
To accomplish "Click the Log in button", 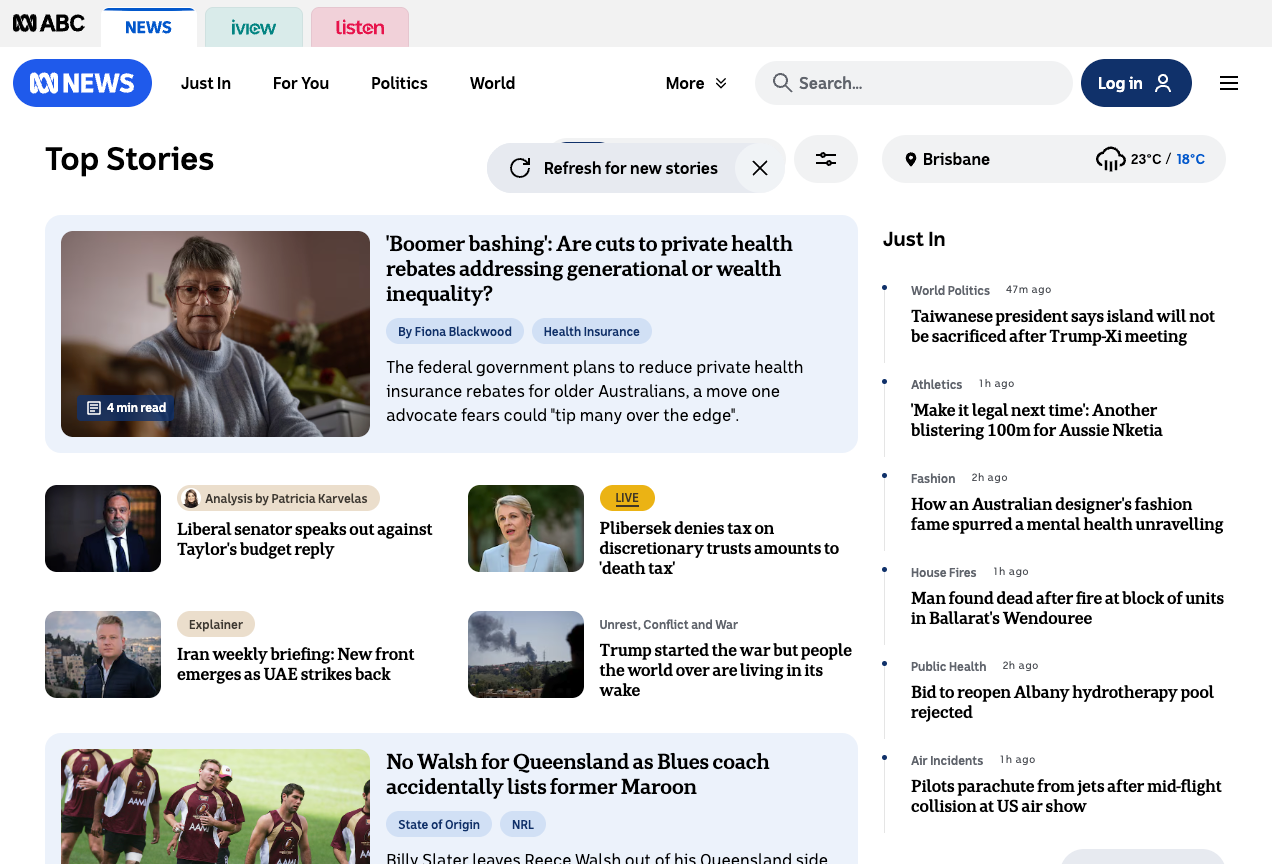I will coord(1136,83).
